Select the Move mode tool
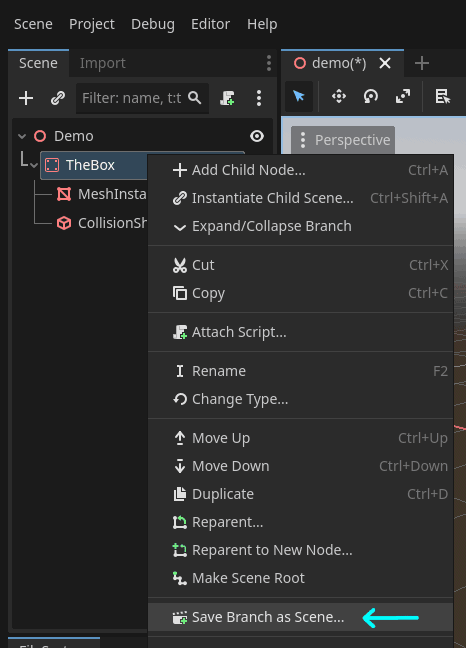The image size is (466, 648). [339, 97]
